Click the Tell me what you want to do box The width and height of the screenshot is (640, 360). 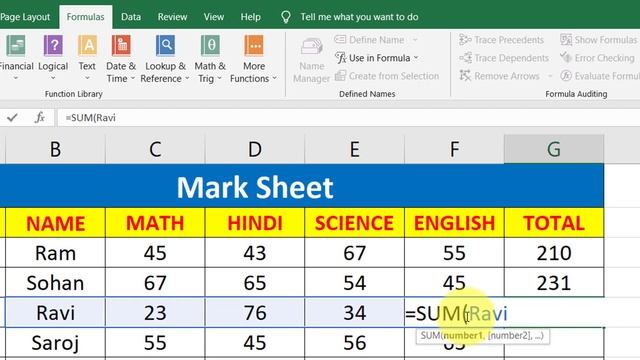click(x=359, y=17)
